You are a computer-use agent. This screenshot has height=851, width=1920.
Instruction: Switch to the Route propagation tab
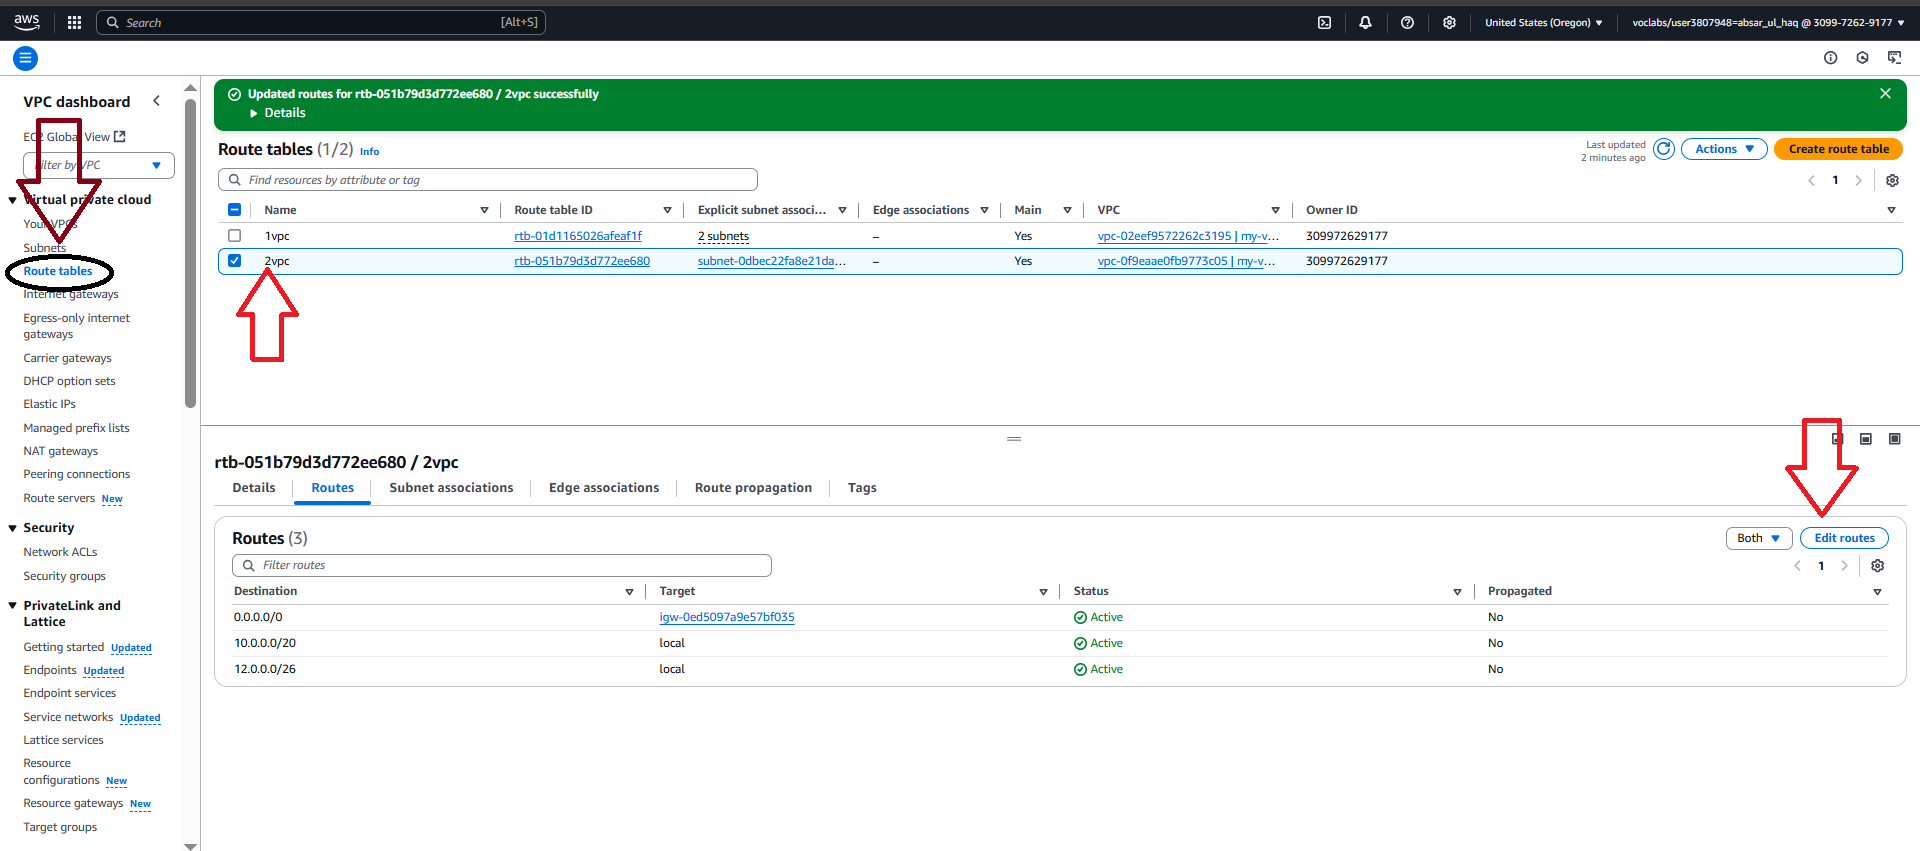click(x=753, y=488)
